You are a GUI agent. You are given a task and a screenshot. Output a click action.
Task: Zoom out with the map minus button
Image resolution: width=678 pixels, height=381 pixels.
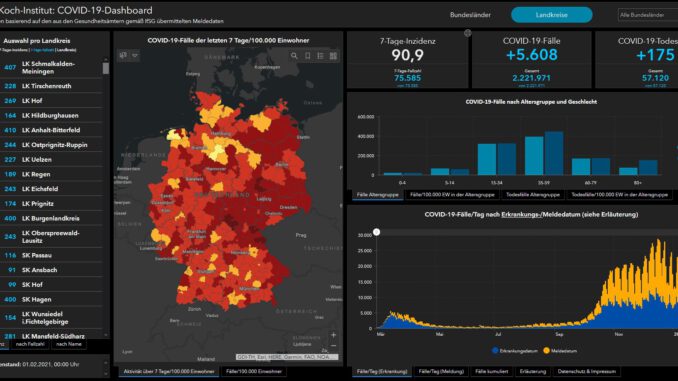pos(333,346)
